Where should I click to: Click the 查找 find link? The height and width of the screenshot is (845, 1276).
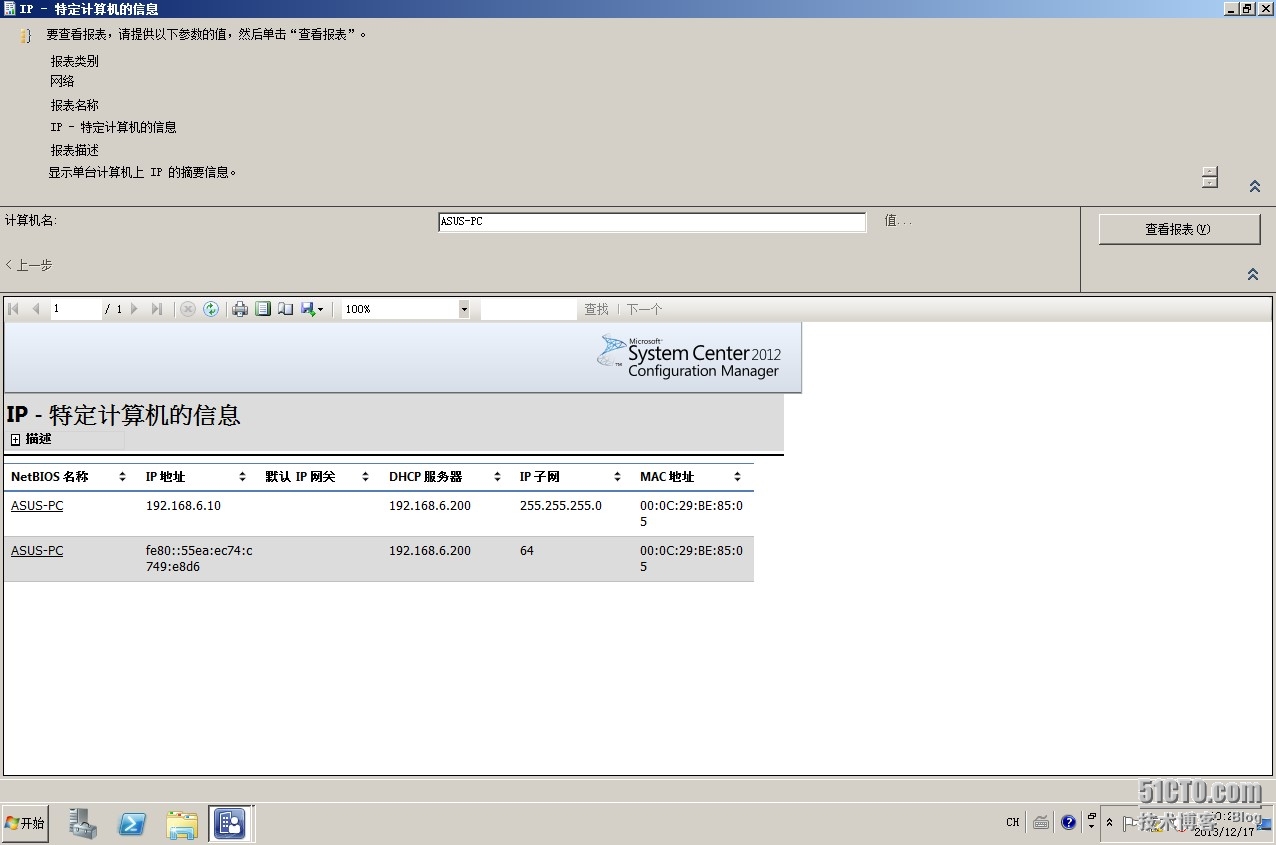click(x=597, y=309)
